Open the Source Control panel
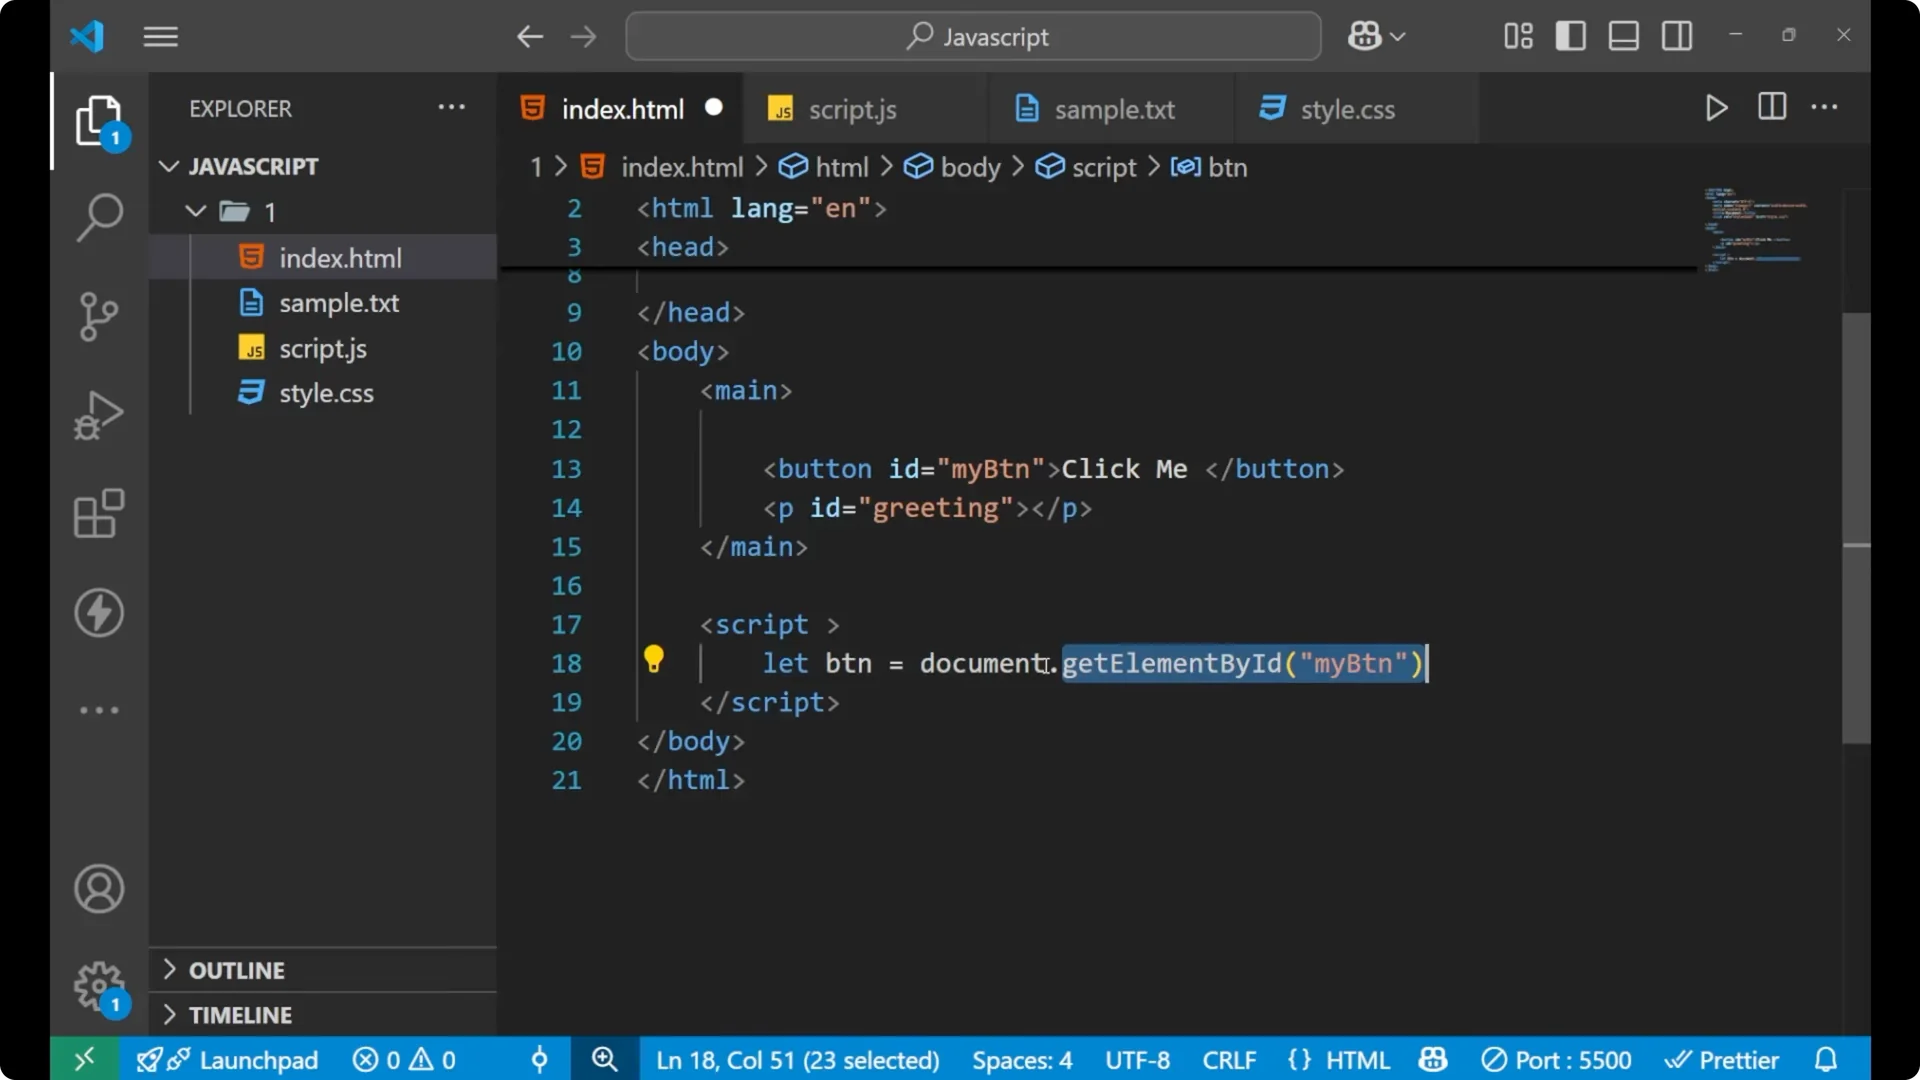Viewport: 1920px width, 1080px height. click(x=98, y=315)
